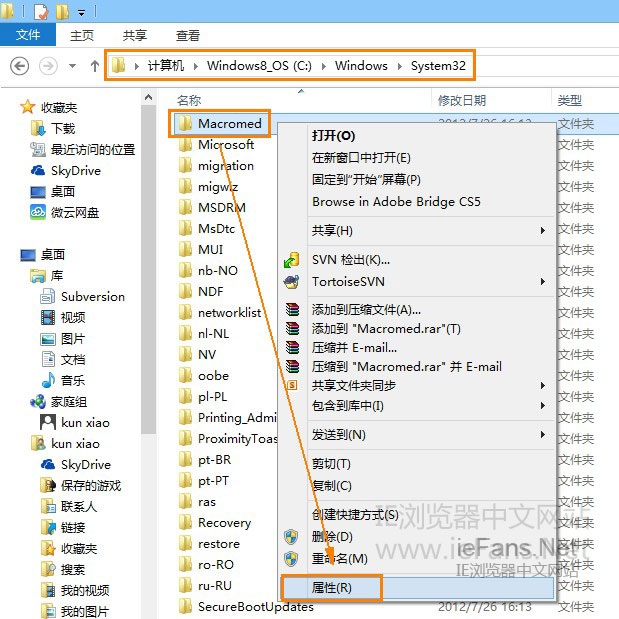Click the Forward navigation arrow
This screenshot has height=619, width=619.
(48, 66)
